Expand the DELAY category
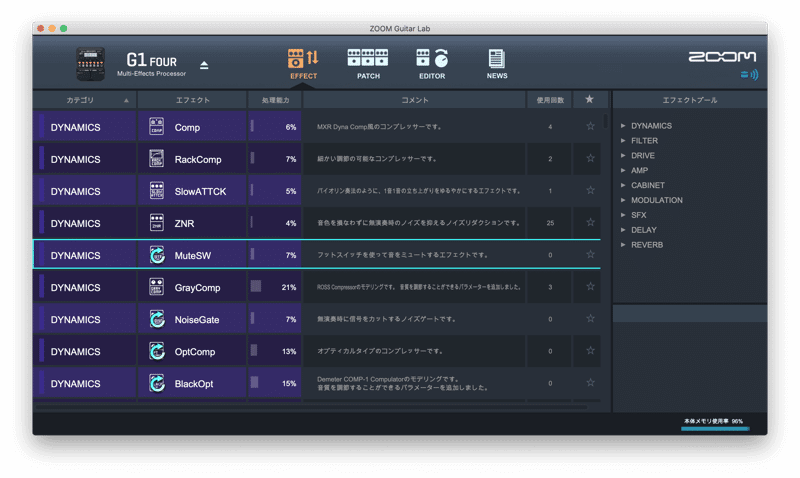800x478 pixels. pyautogui.click(x=623, y=230)
